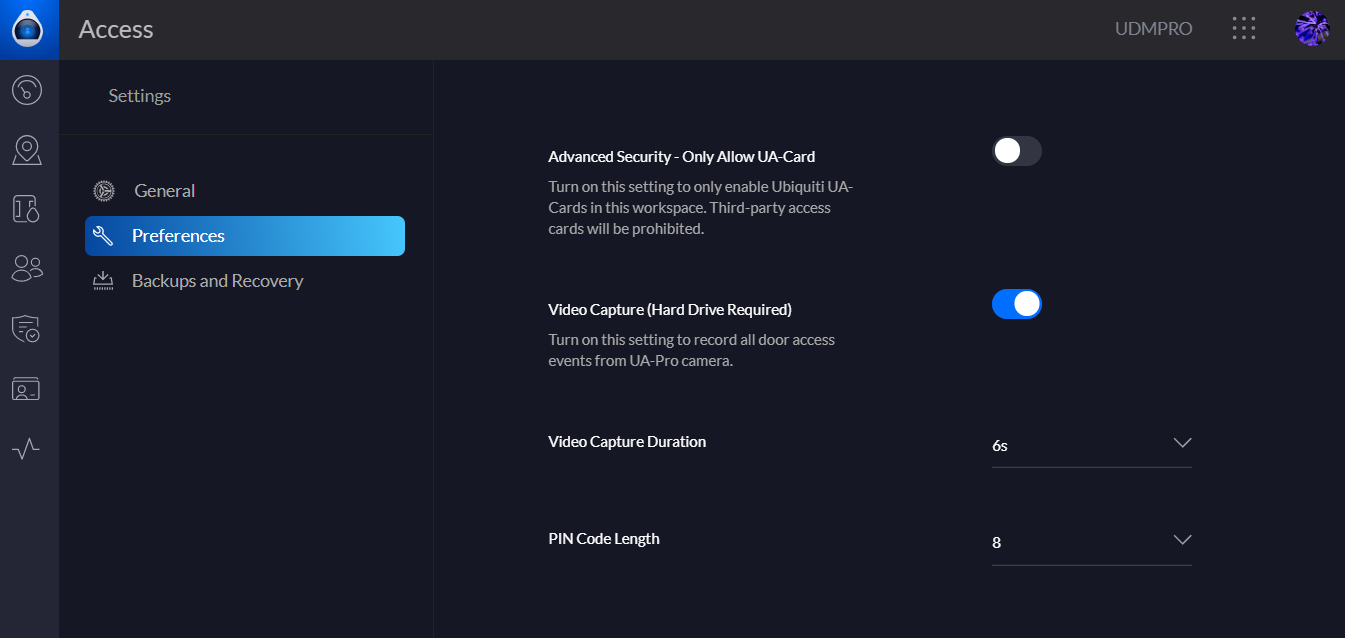This screenshot has width=1345, height=638.
Task: Open the map location pin sidebar icon
Action: point(27,150)
